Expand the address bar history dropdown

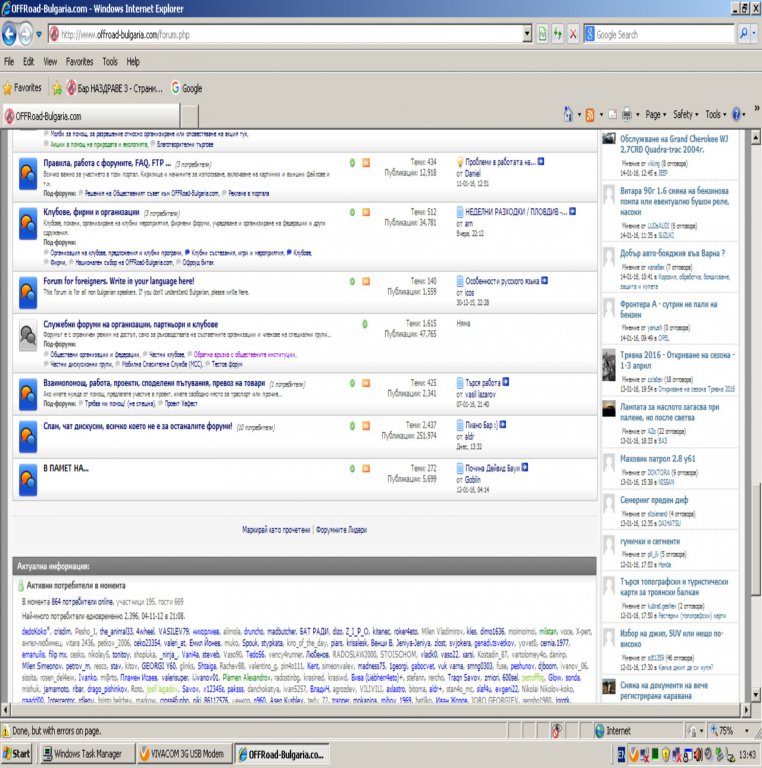point(528,34)
